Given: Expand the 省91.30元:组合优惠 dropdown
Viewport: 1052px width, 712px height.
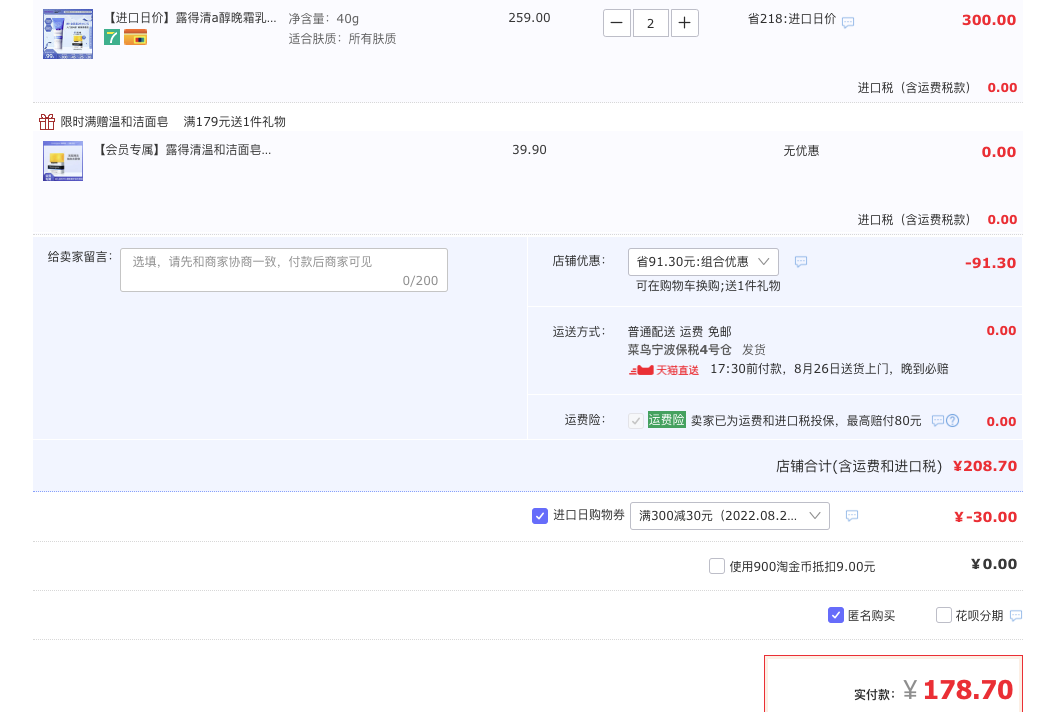Looking at the screenshot, I should click(x=703, y=262).
